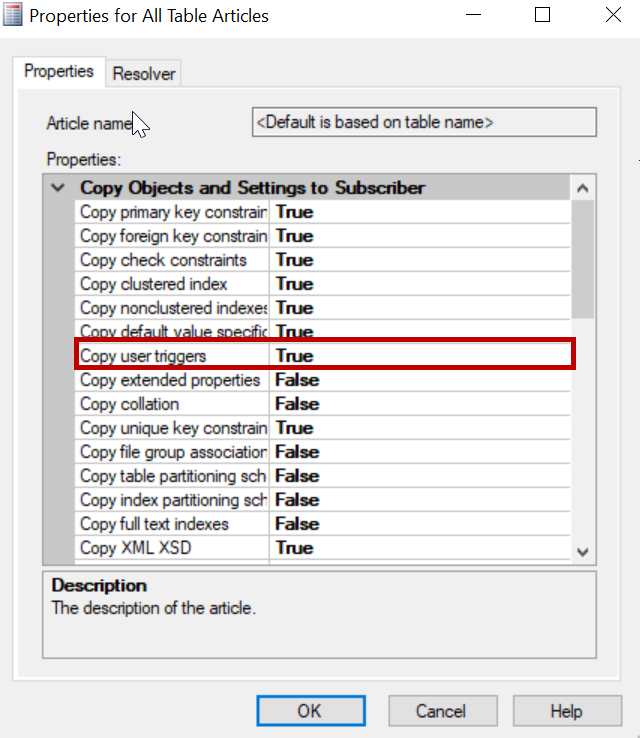The height and width of the screenshot is (738, 640).
Task: Collapse the Copy Objects and Settings category
Action: click(58, 188)
